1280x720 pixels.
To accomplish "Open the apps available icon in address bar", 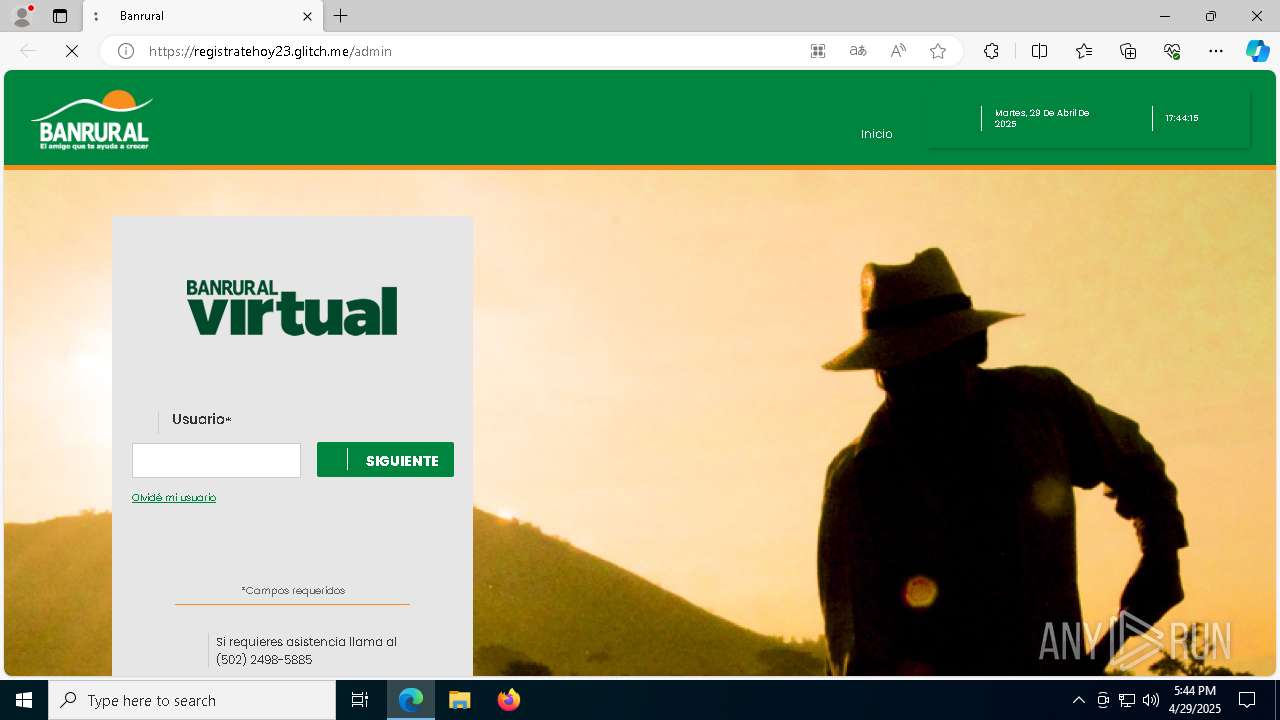I will pos(818,51).
